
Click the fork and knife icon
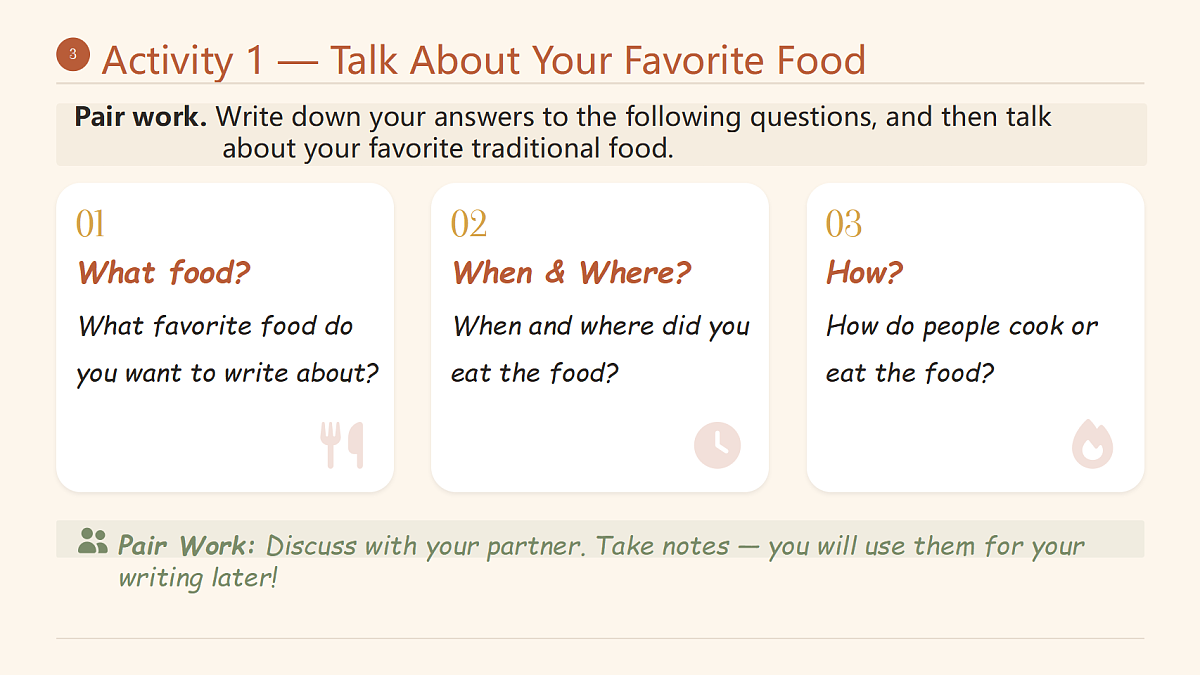342,445
